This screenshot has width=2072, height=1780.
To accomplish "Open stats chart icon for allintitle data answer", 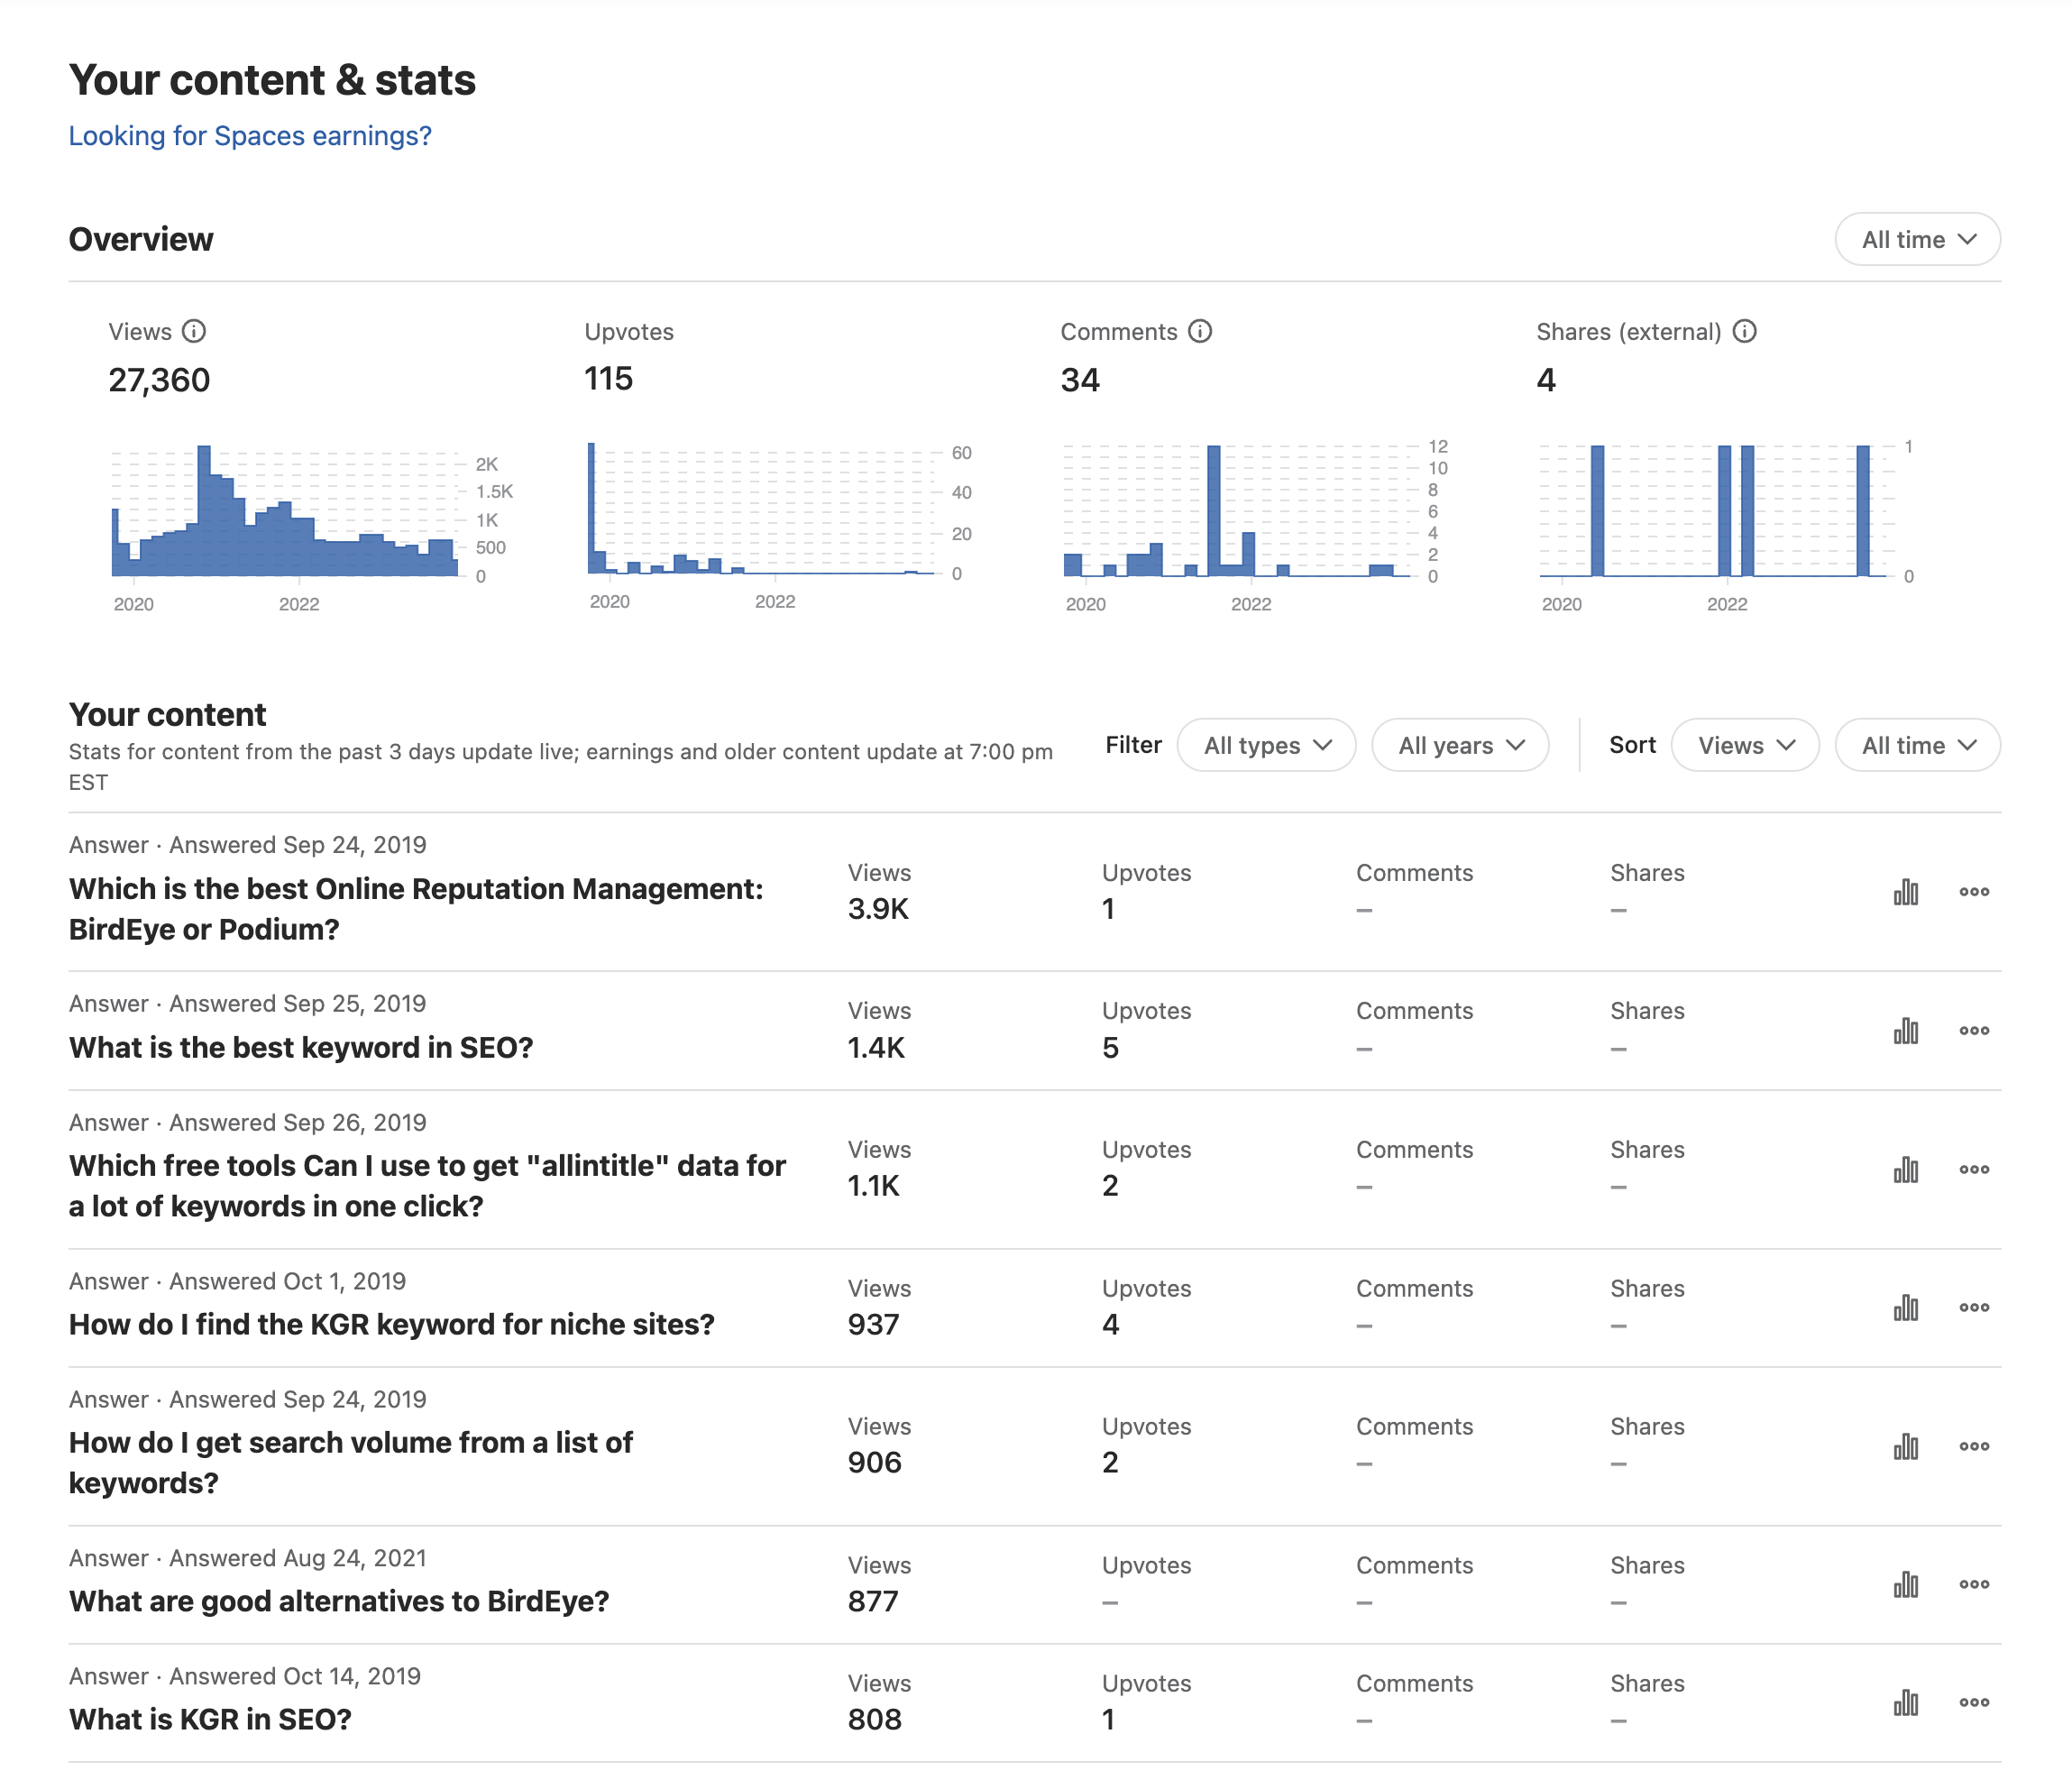I will (1906, 1169).
